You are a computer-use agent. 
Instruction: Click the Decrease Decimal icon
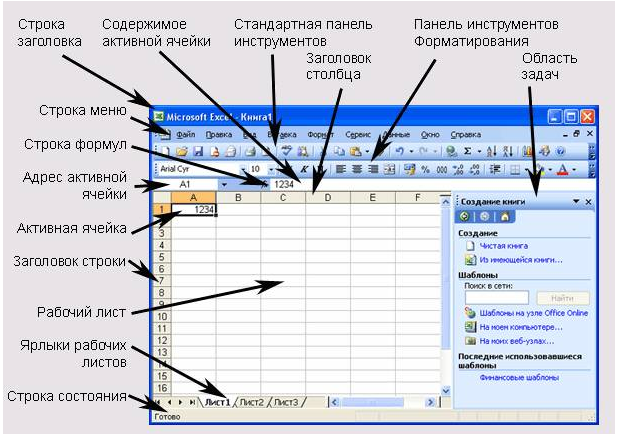tap(475, 170)
